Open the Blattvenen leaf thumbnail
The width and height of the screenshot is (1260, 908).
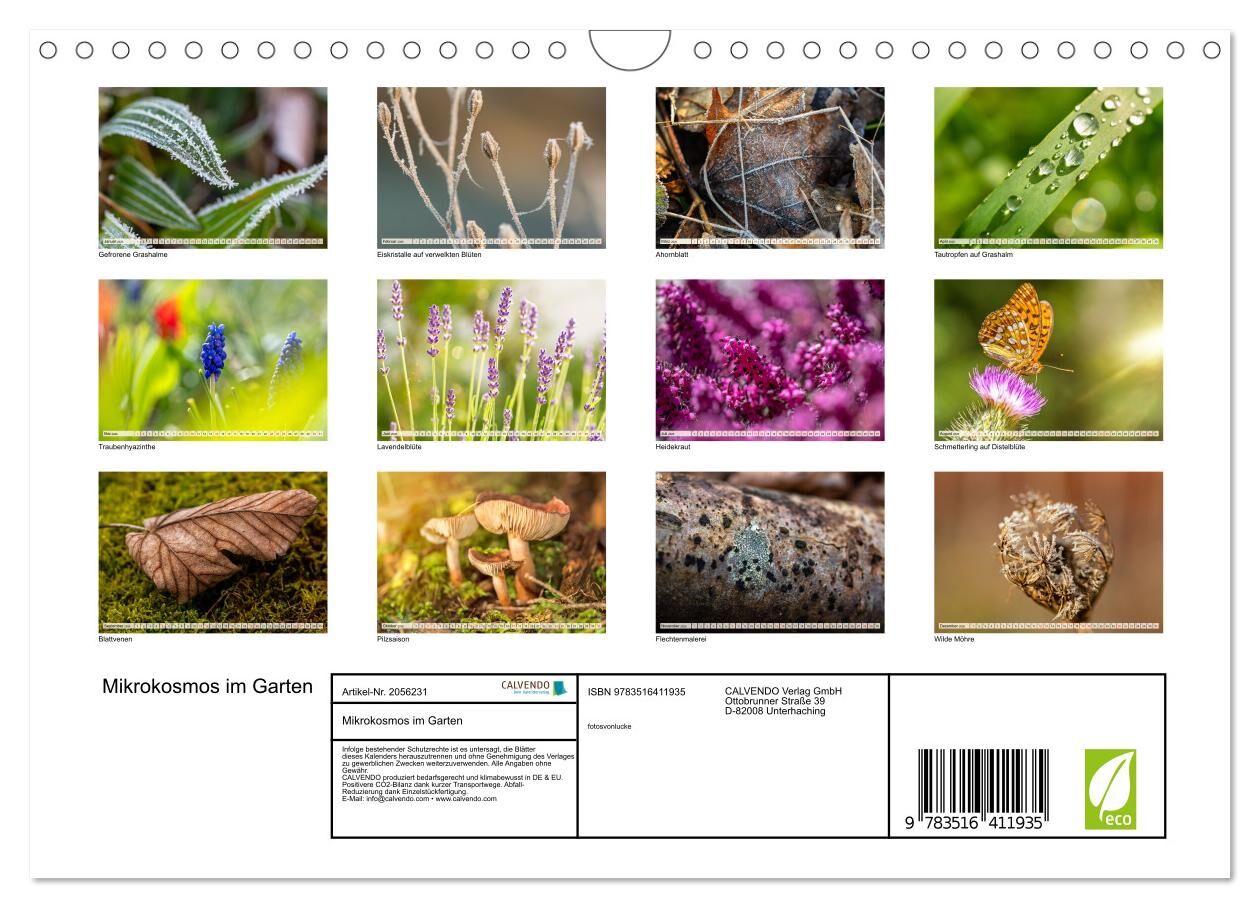(212, 551)
